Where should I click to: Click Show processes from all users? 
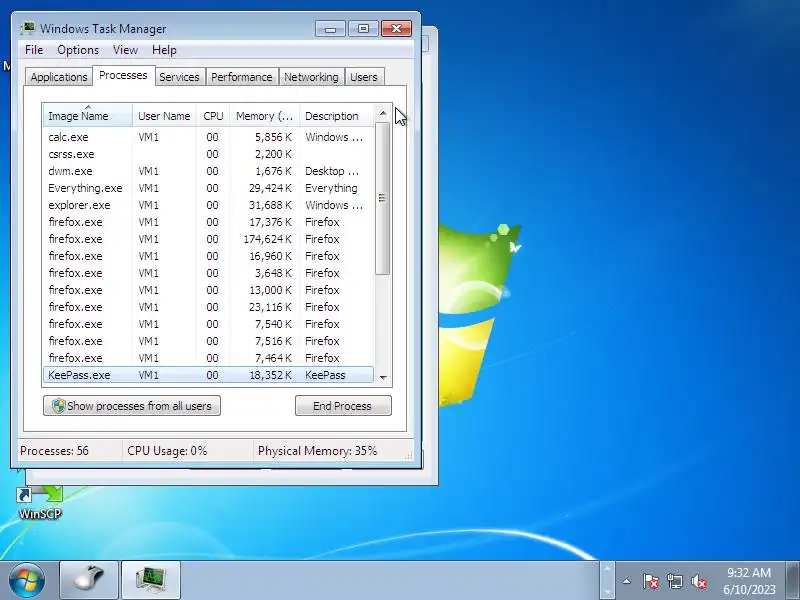point(132,406)
